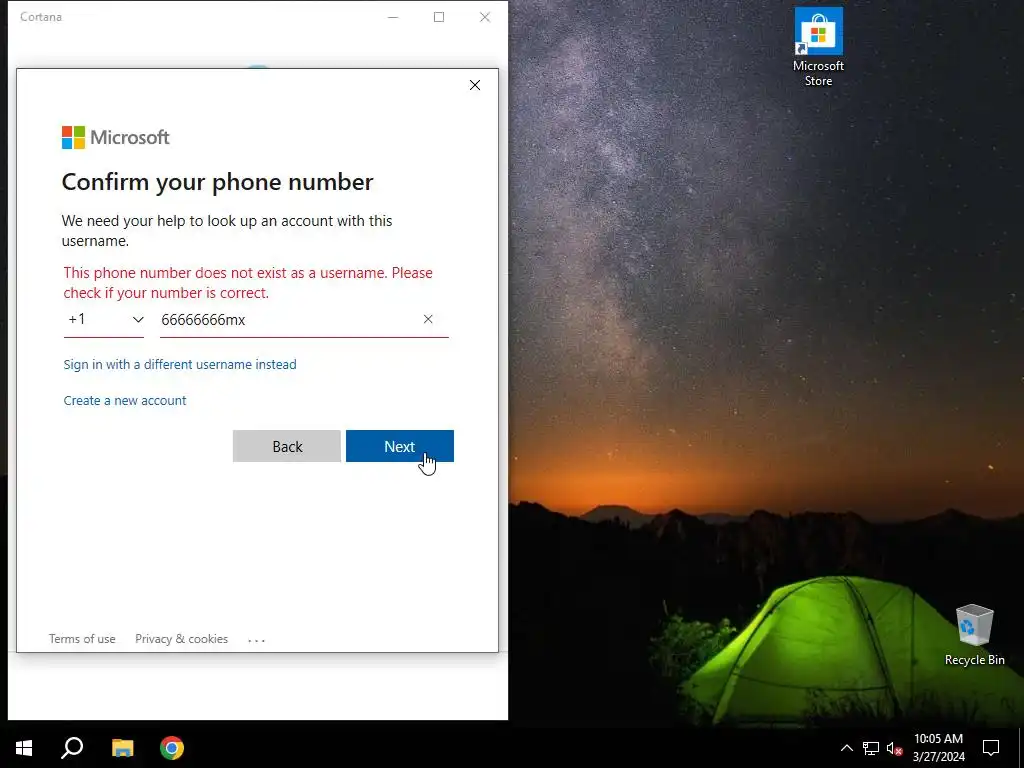Click the blue Next button

click(x=400, y=446)
